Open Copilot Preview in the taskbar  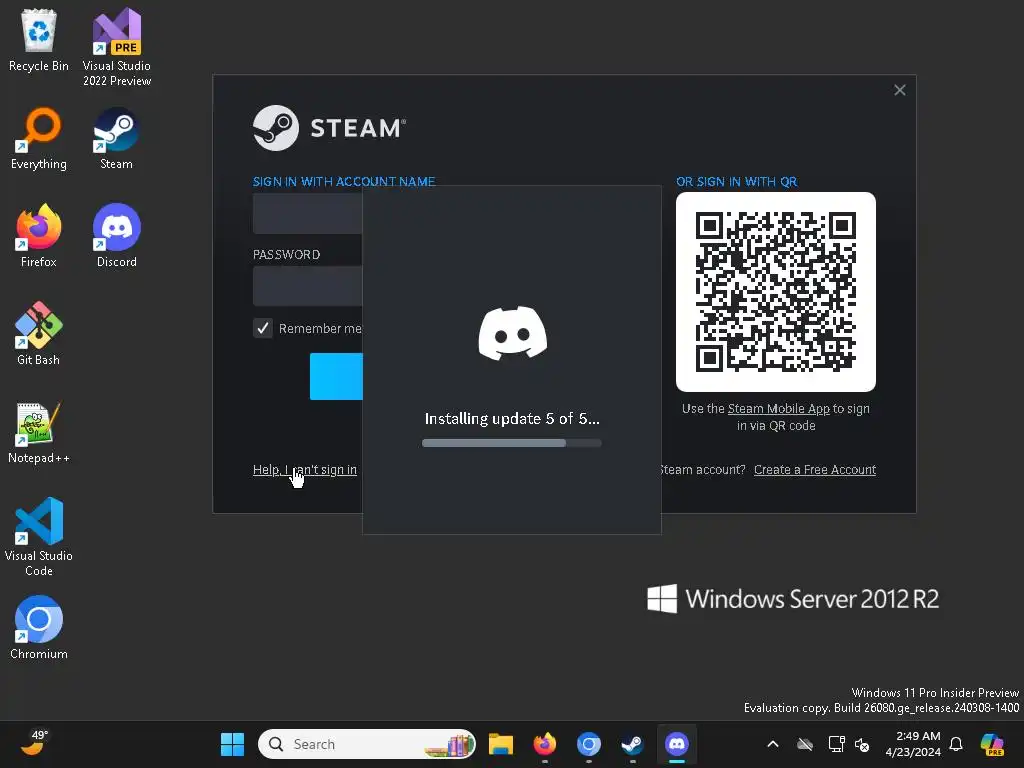point(992,744)
